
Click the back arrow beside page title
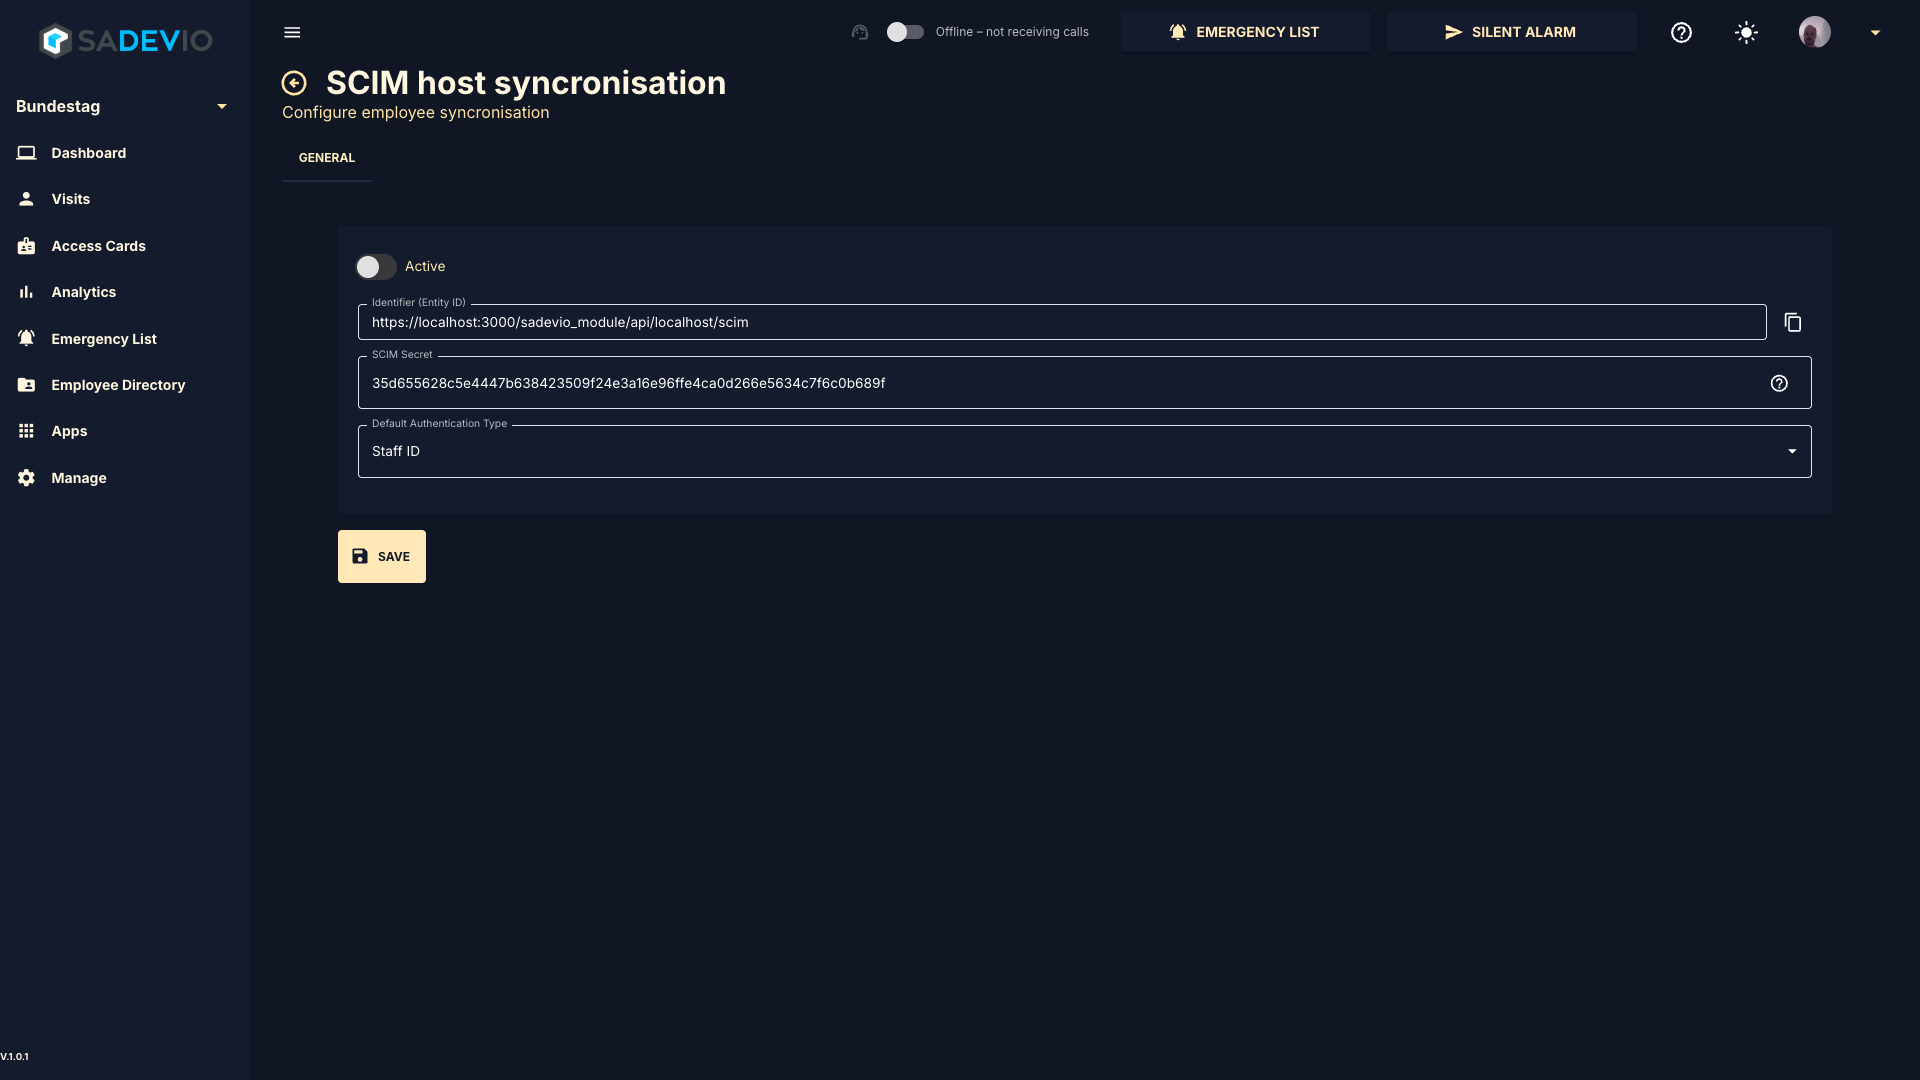(x=294, y=83)
